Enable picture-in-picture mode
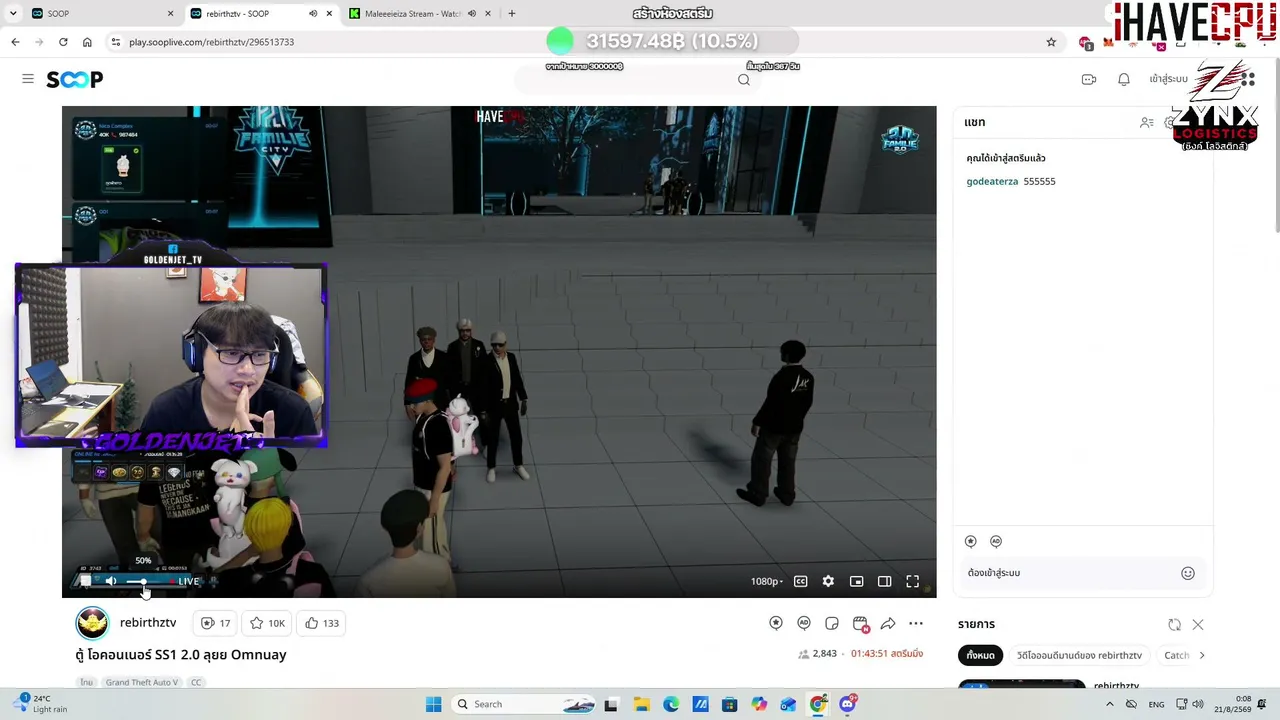 [x=857, y=581]
